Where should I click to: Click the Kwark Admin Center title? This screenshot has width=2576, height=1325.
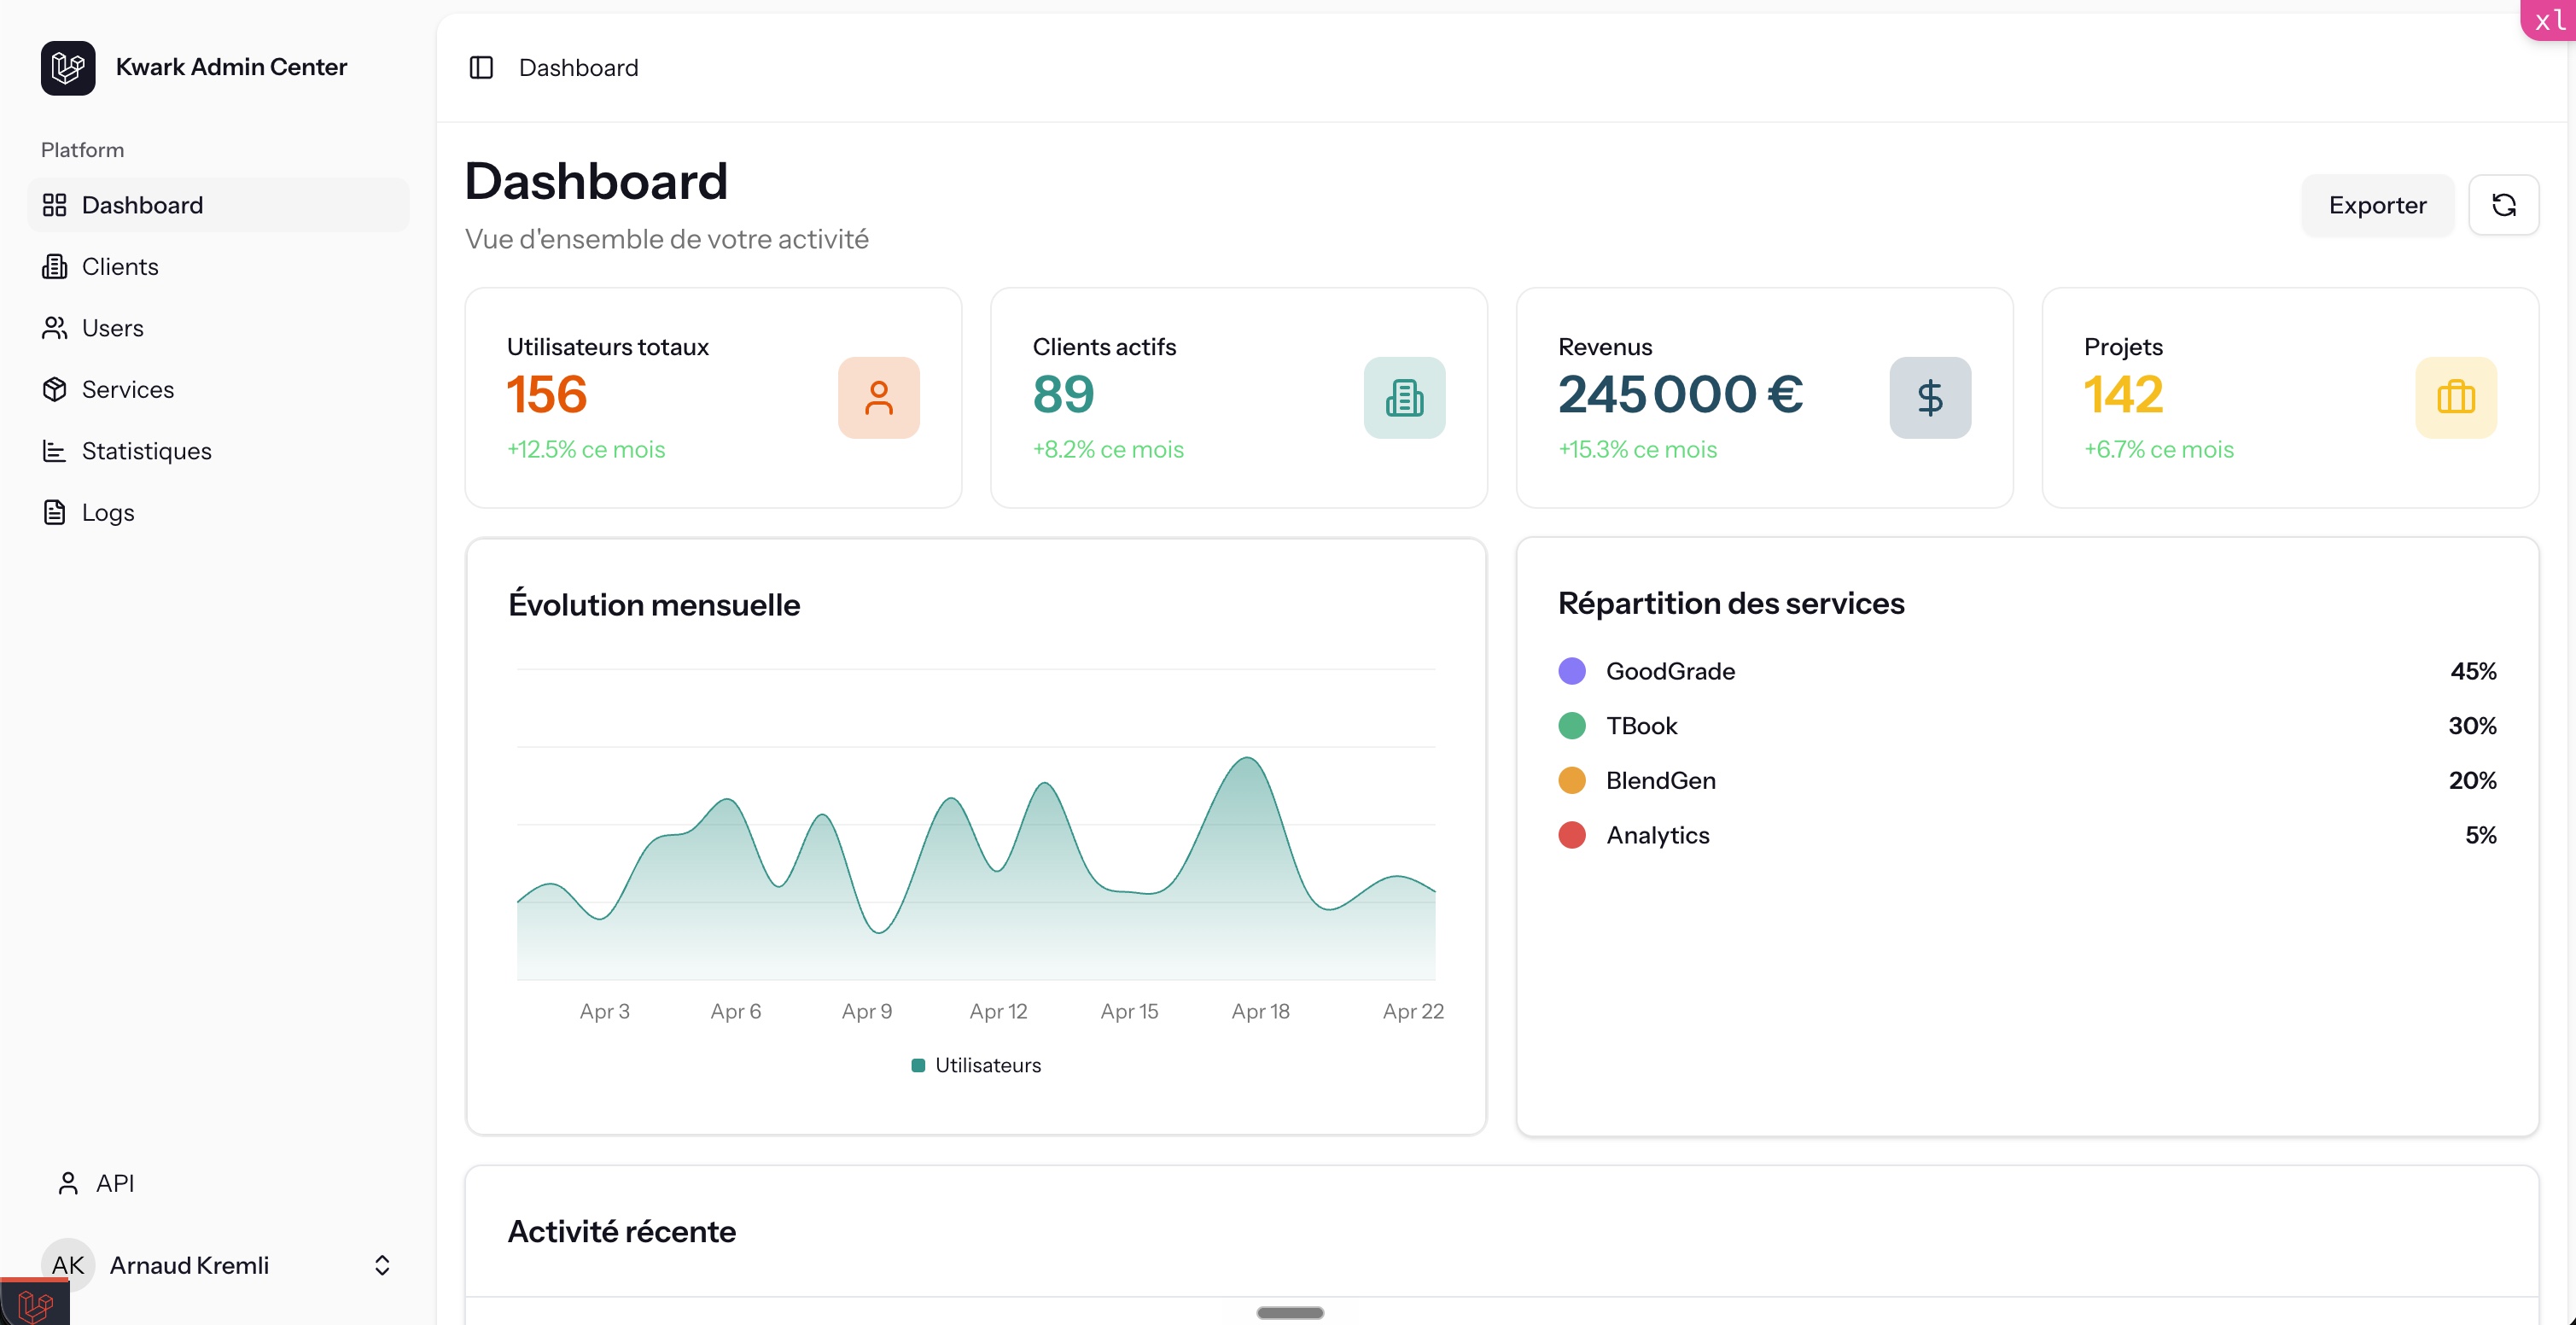point(231,67)
